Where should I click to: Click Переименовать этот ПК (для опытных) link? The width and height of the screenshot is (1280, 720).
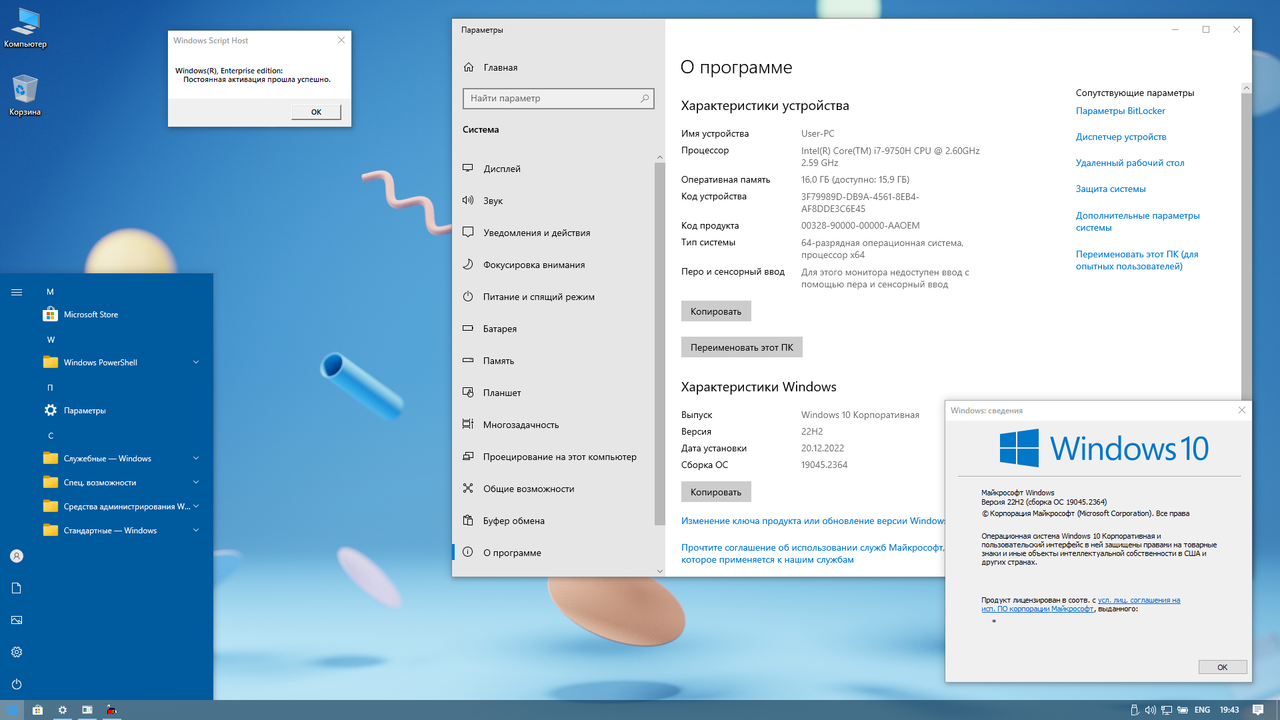(1137, 260)
